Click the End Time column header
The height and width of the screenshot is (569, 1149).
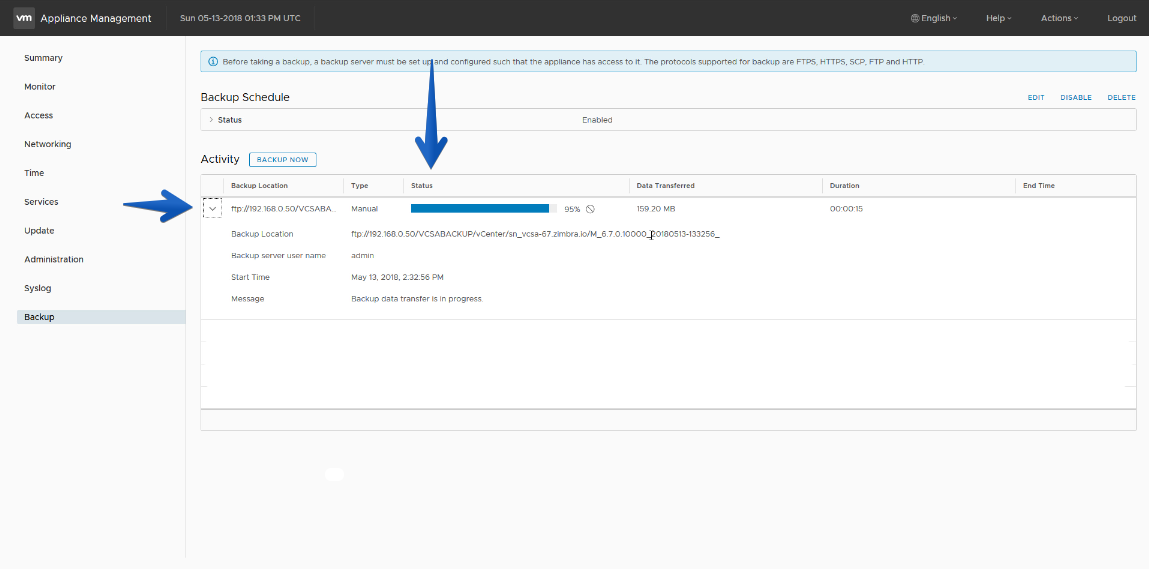click(x=1039, y=186)
